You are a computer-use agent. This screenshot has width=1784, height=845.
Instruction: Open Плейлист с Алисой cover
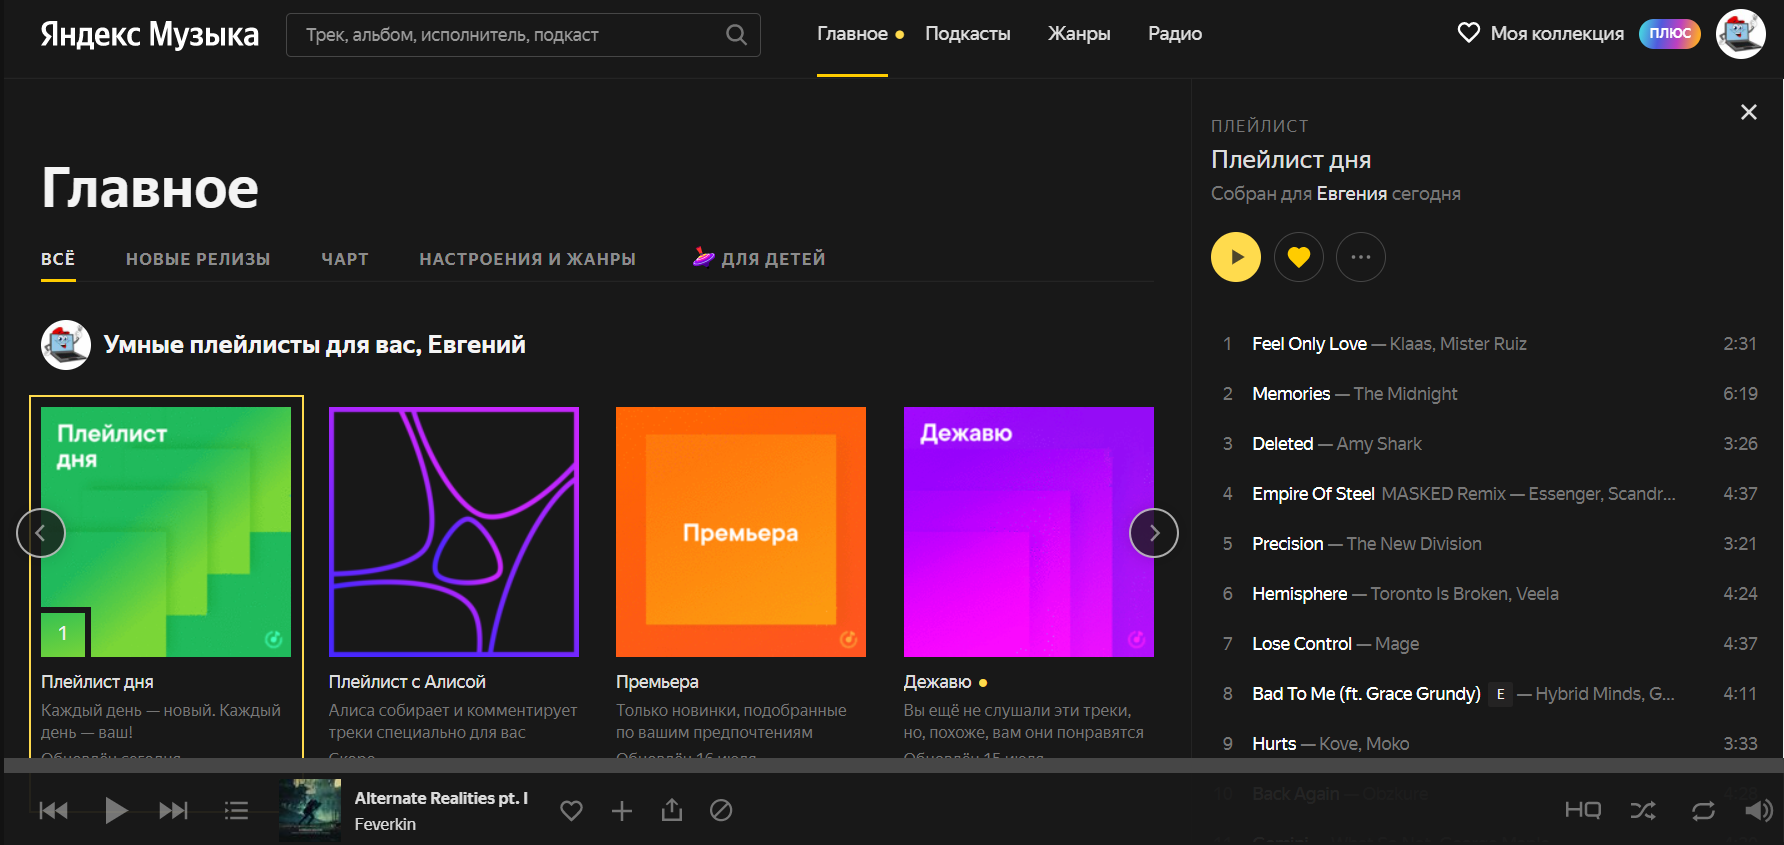(454, 532)
